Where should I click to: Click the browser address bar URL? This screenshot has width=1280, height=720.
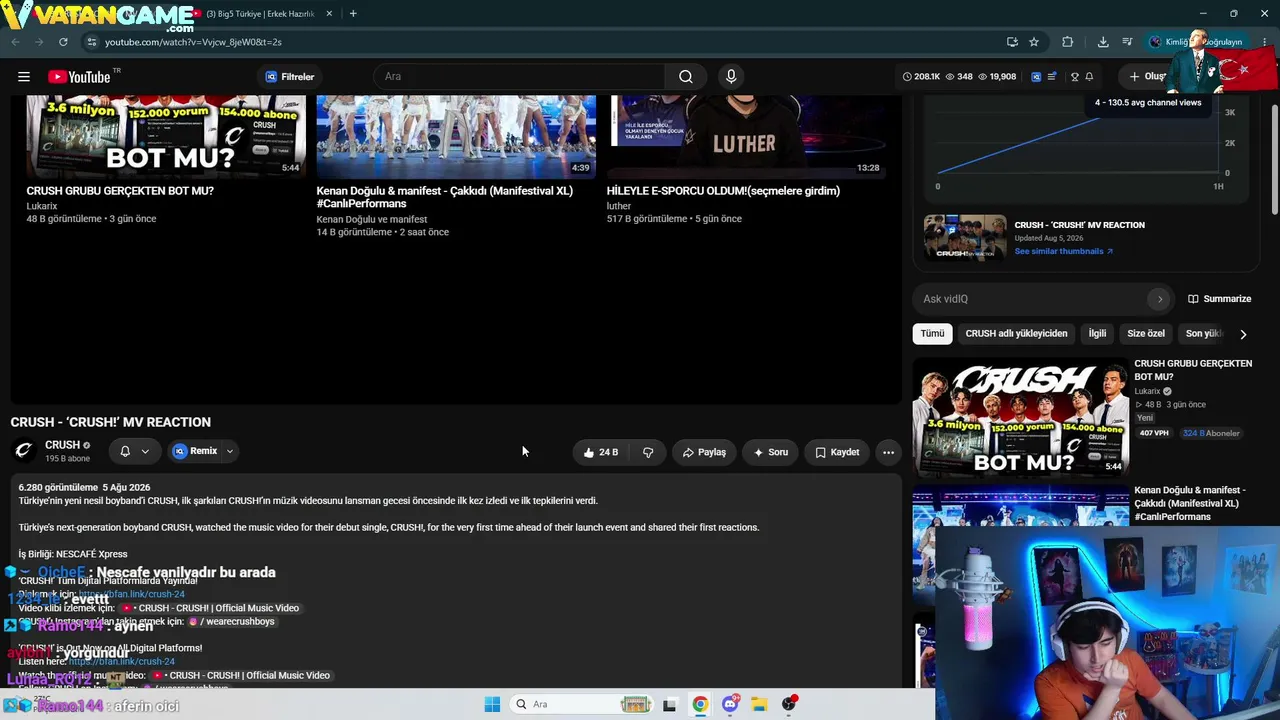pyautogui.click(x=193, y=42)
